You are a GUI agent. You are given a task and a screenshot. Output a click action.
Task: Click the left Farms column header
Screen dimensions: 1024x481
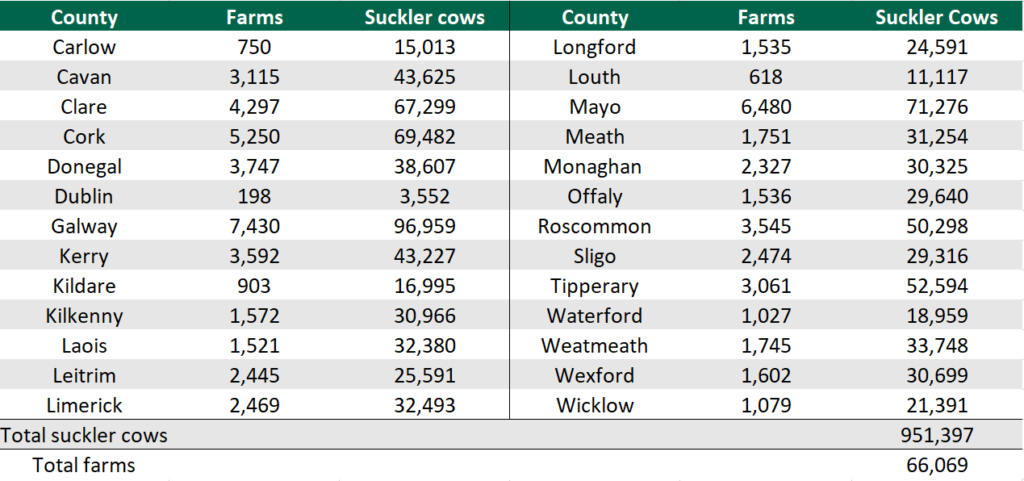(254, 17)
